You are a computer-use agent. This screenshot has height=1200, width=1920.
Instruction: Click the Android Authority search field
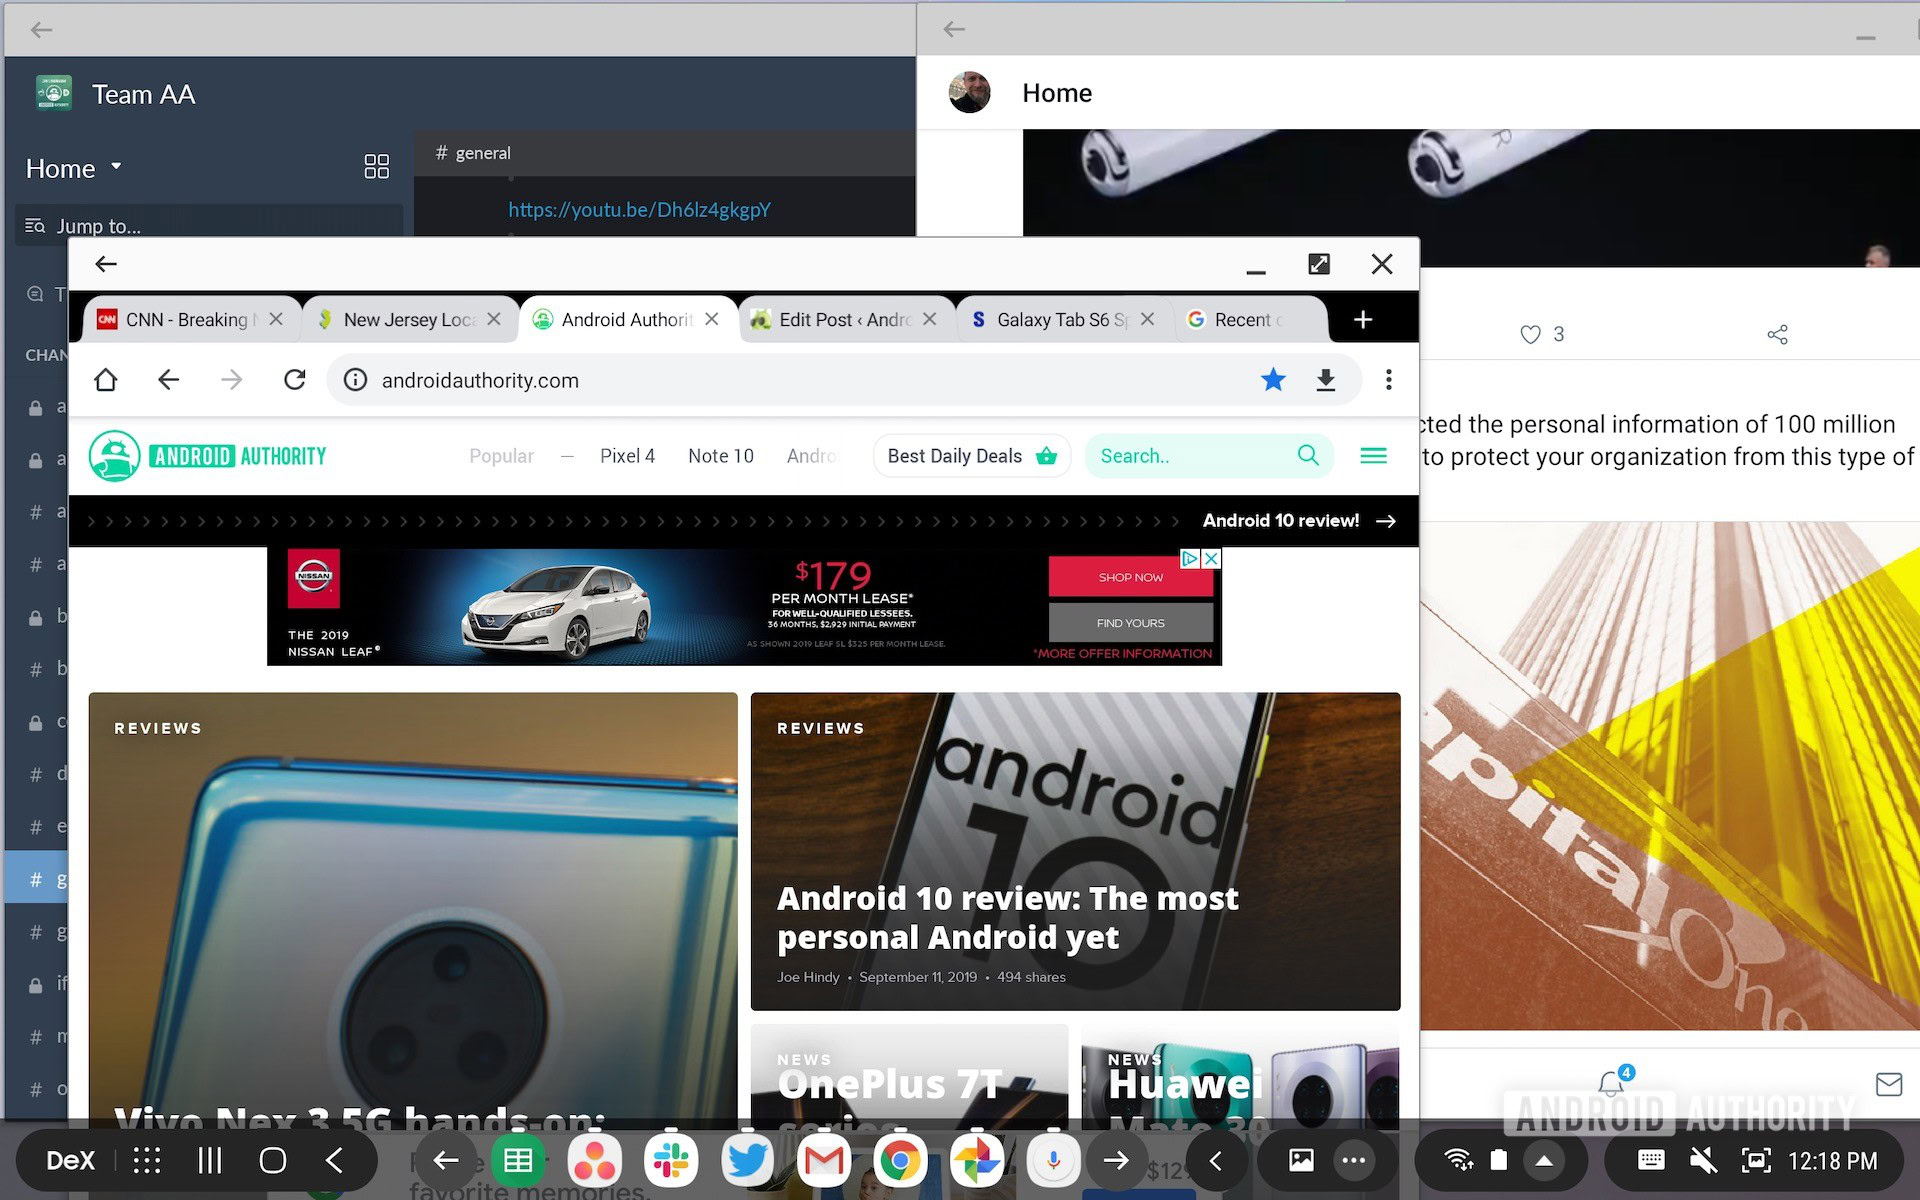[x=1190, y=456]
